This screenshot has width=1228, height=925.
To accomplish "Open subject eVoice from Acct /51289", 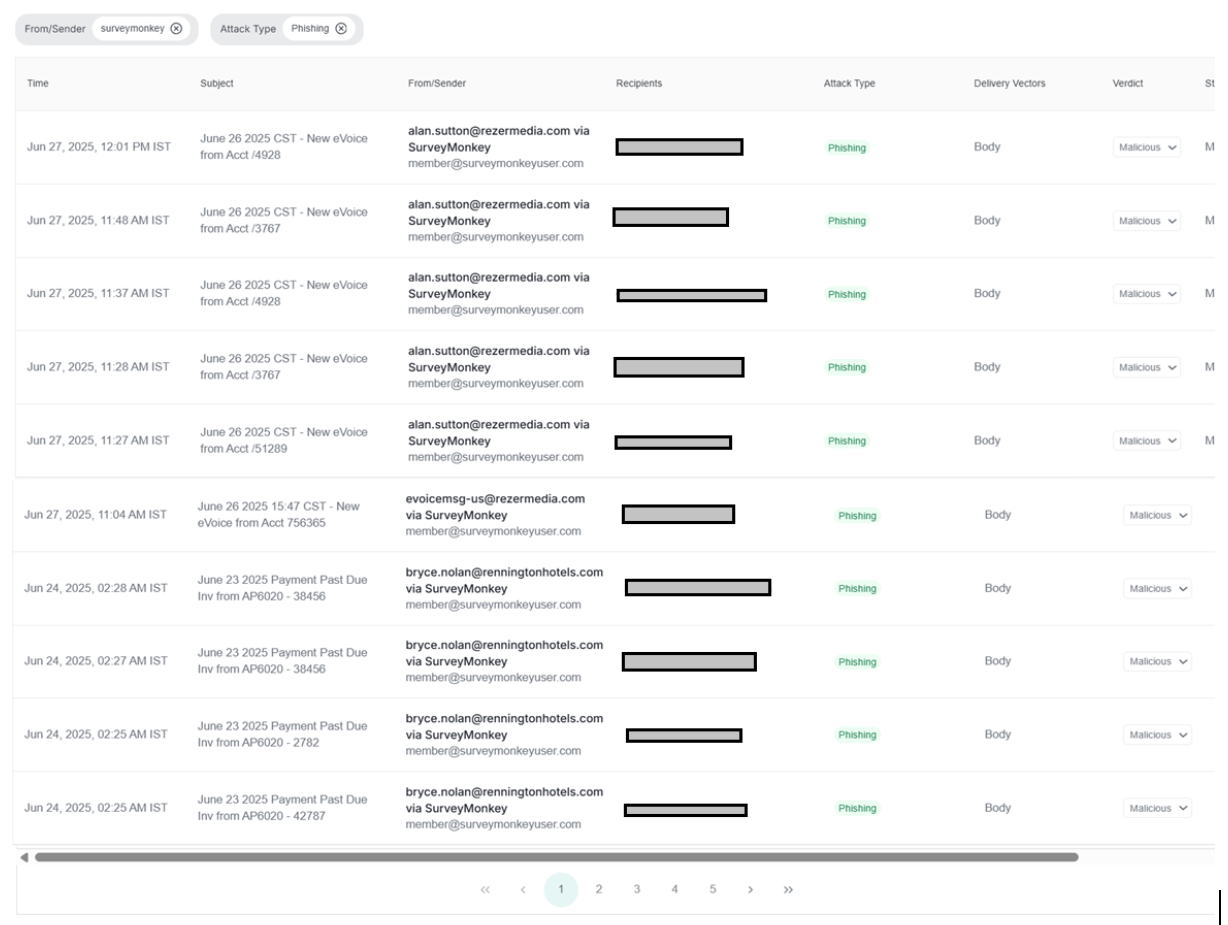I will (284, 440).
